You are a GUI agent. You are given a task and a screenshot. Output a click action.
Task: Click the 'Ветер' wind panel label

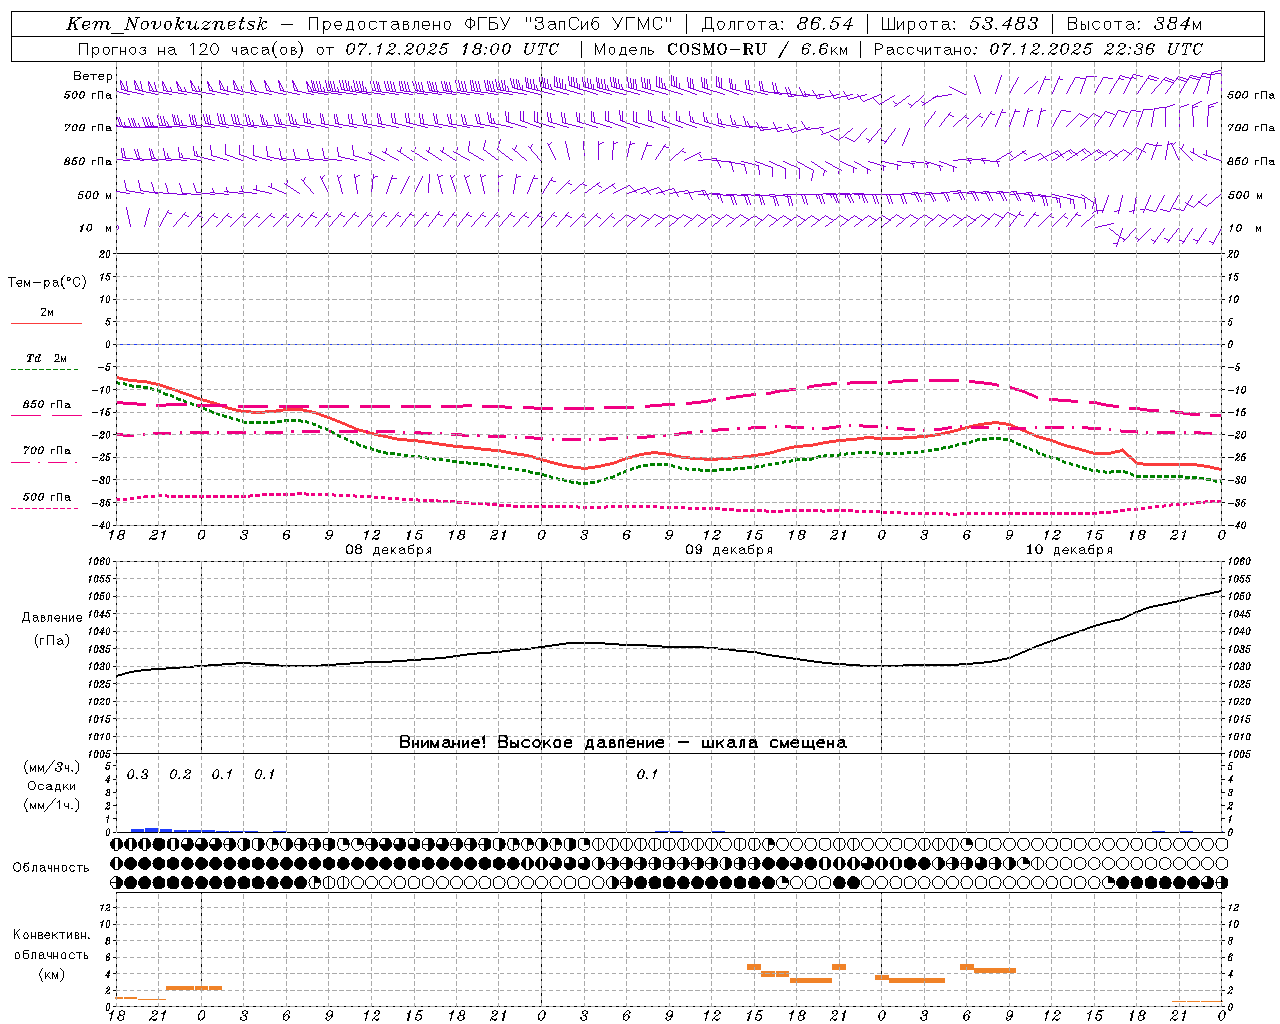(93, 76)
